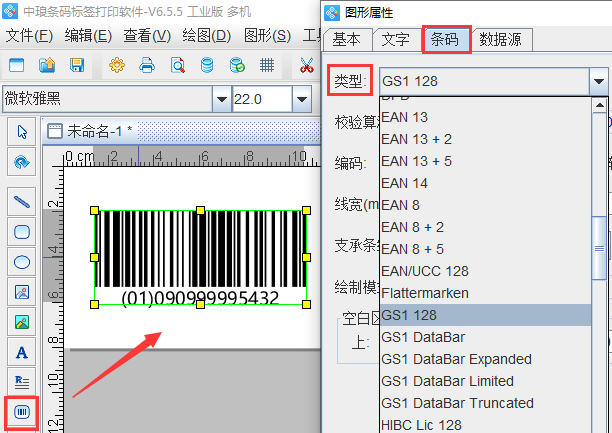The image size is (612, 433).
Task: Click the save floppy disk icon
Action: click(x=77, y=66)
